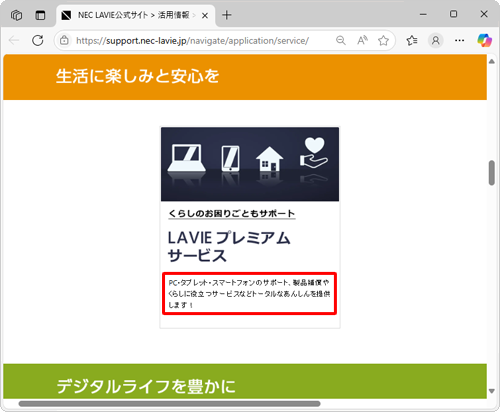Refresh the current page
Image resolution: width=500 pixels, height=412 pixels.
pyautogui.click(x=38, y=41)
